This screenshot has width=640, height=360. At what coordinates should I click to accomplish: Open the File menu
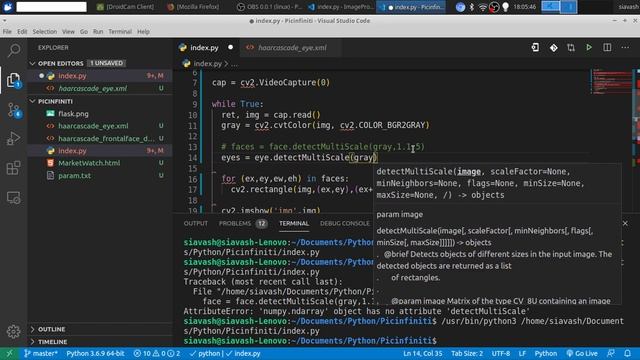tap(7, 31)
